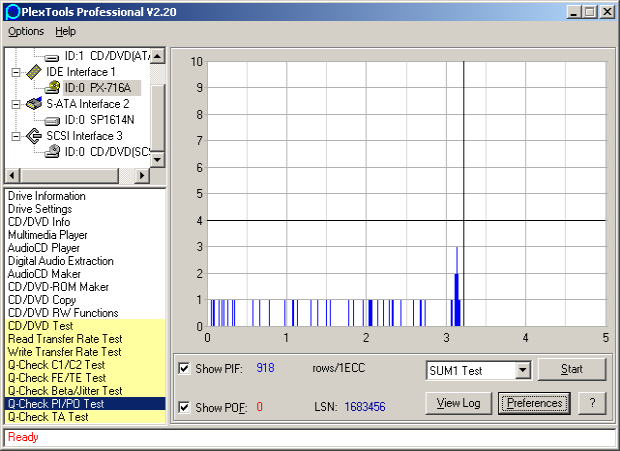The width and height of the screenshot is (620, 451).
Task: Select Q-Check TA Test
Action: tap(85, 417)
